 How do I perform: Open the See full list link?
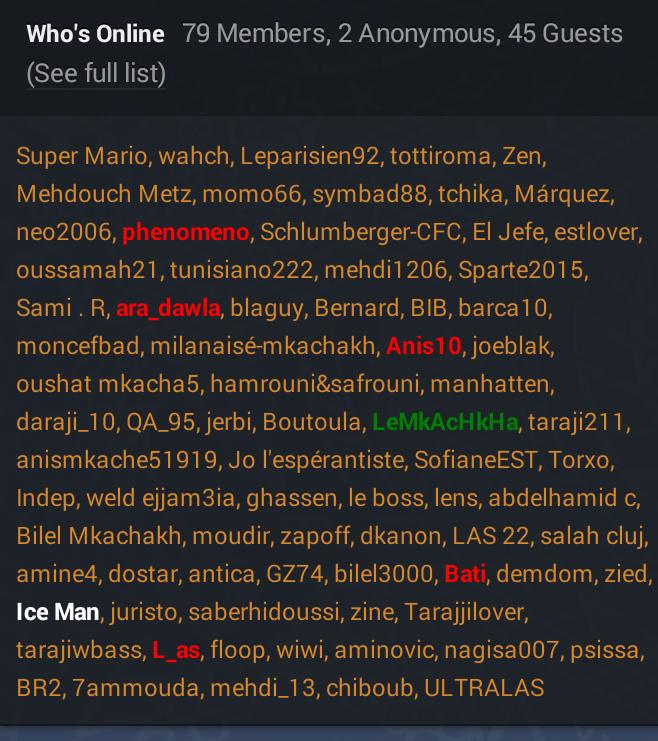pos(96,74)
